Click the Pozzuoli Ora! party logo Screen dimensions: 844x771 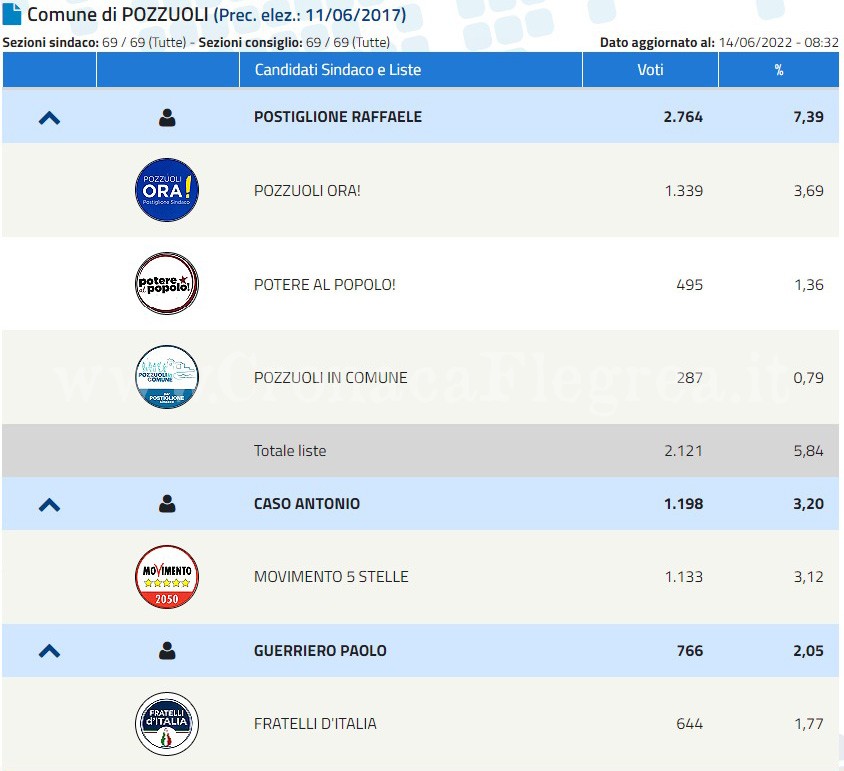(x=167, y=190)
